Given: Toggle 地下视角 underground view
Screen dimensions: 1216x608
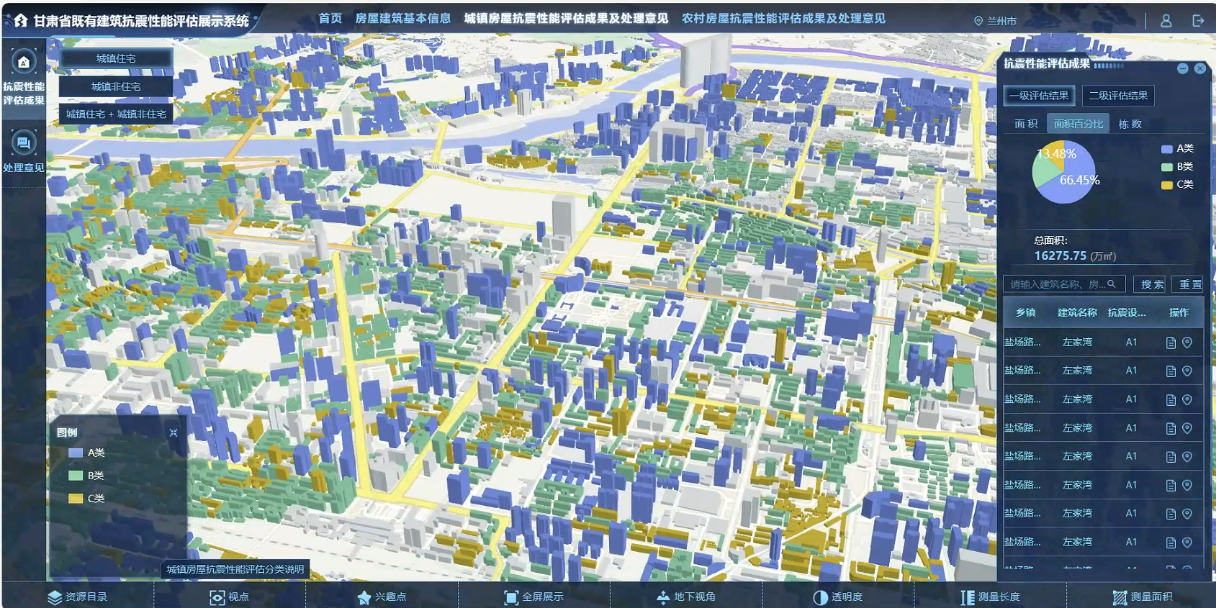Looking at the screenshot, I should tap(685, 597).
